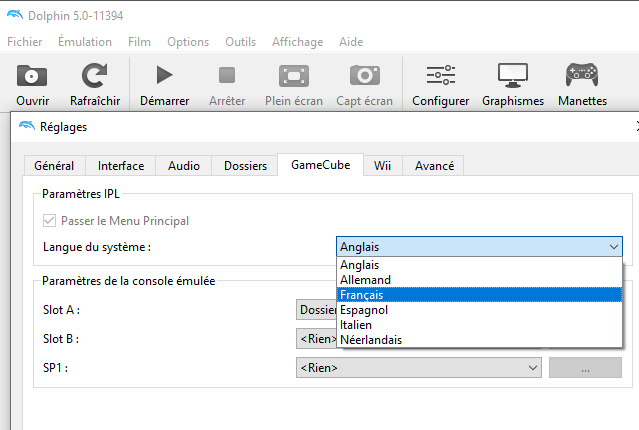This screenshot has height=430, width=639.
Task: Switch to the Avancé tab
Action: [434, 166]
